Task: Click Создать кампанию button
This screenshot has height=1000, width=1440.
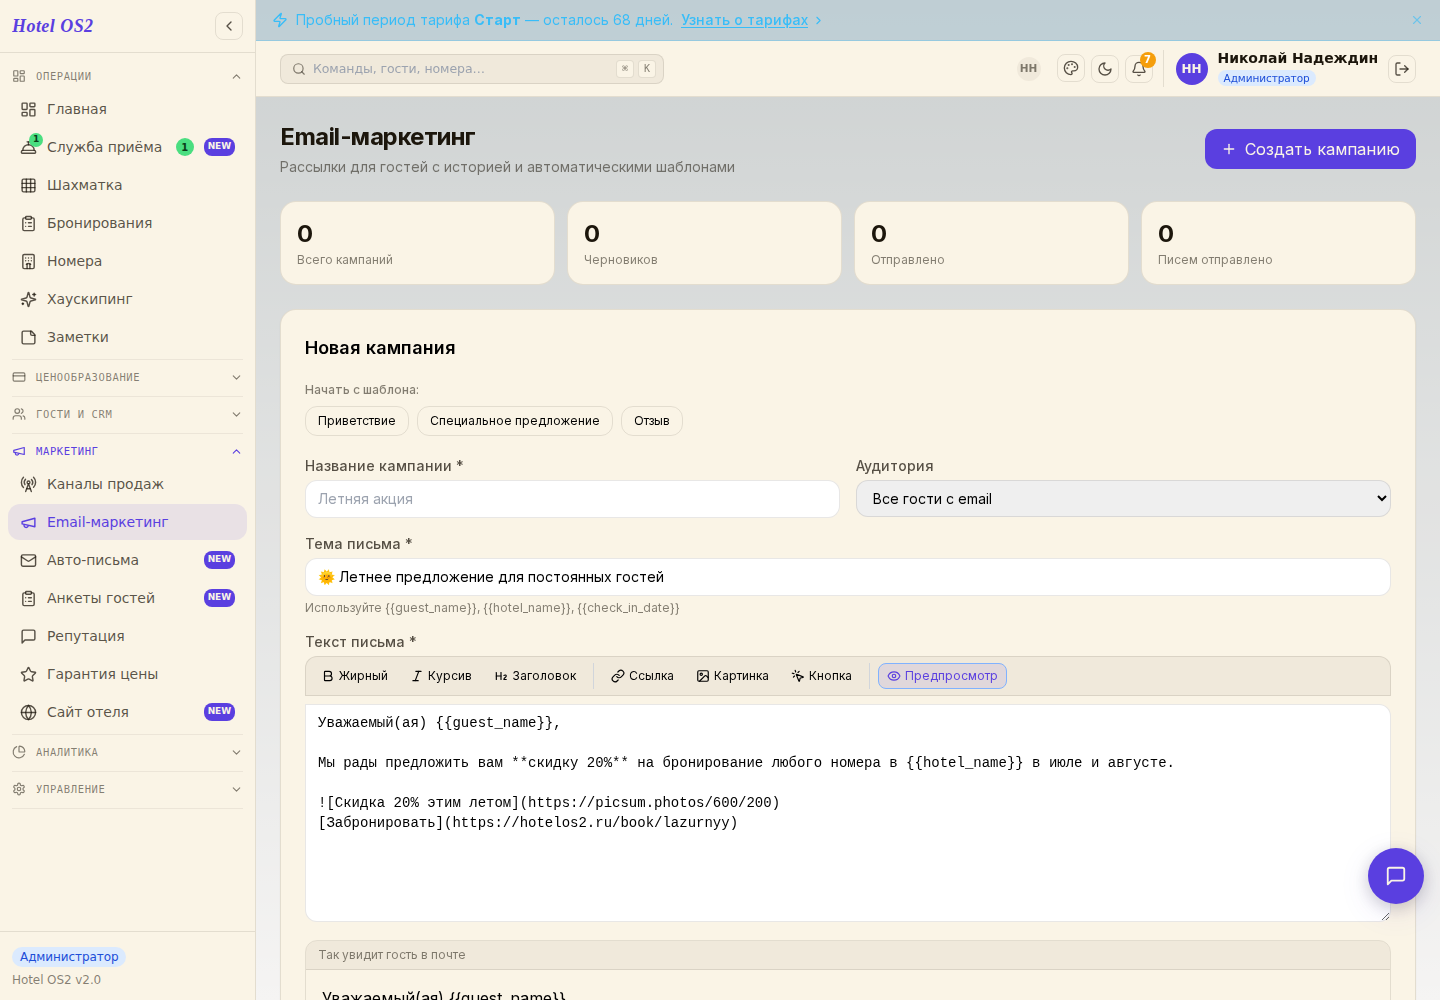Action: 1310,149
